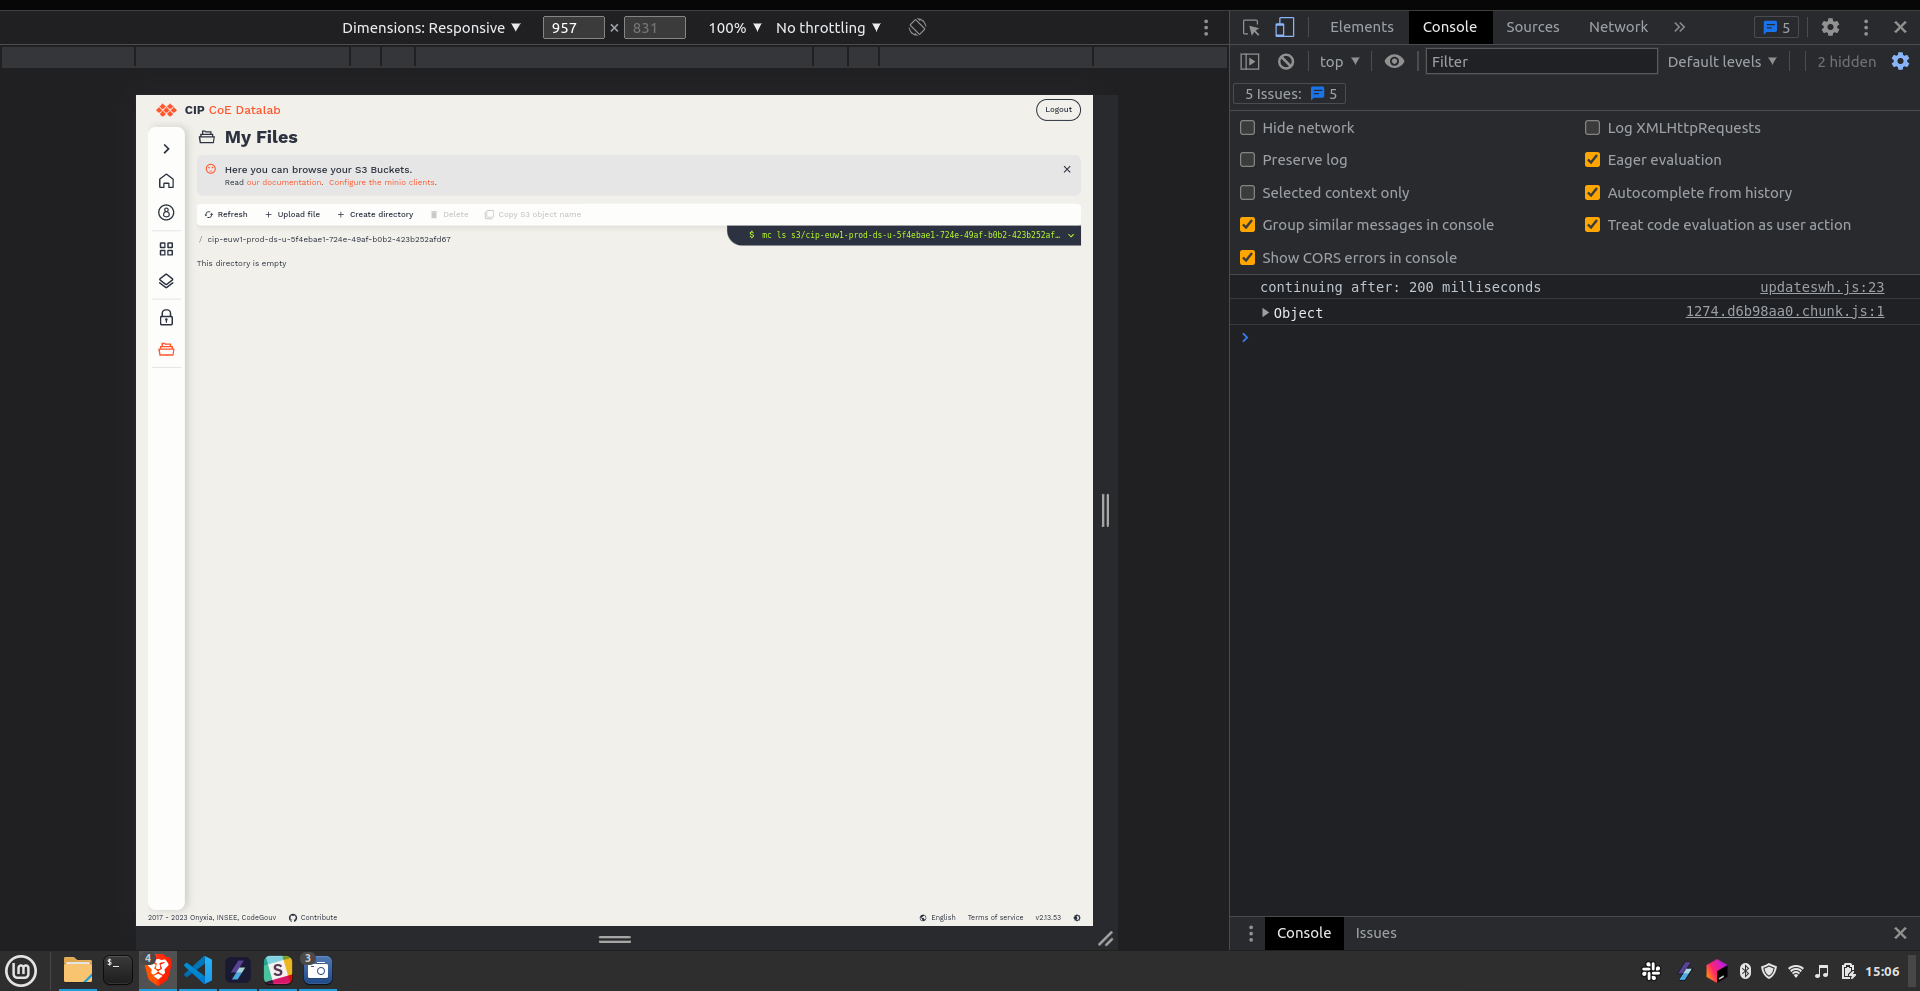The height and width of the screenshot is (991, 1920).
Task: Open the Default levels dropdown
Action: (1722, 61)
